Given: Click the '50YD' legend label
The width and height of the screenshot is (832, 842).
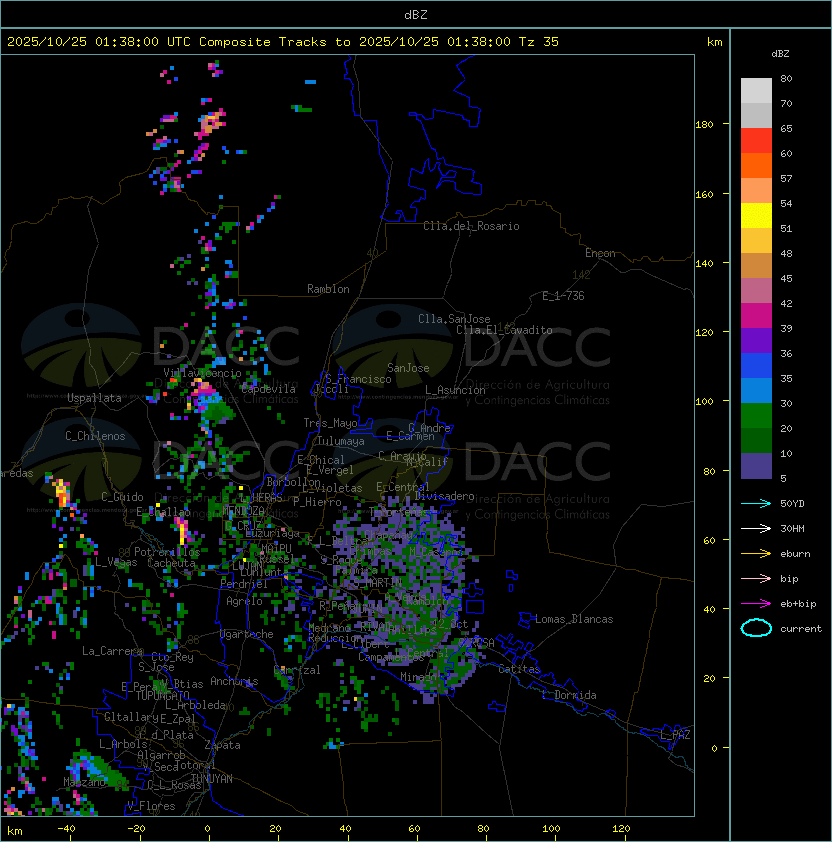Looking at the screenshot, I should [792, 504].
